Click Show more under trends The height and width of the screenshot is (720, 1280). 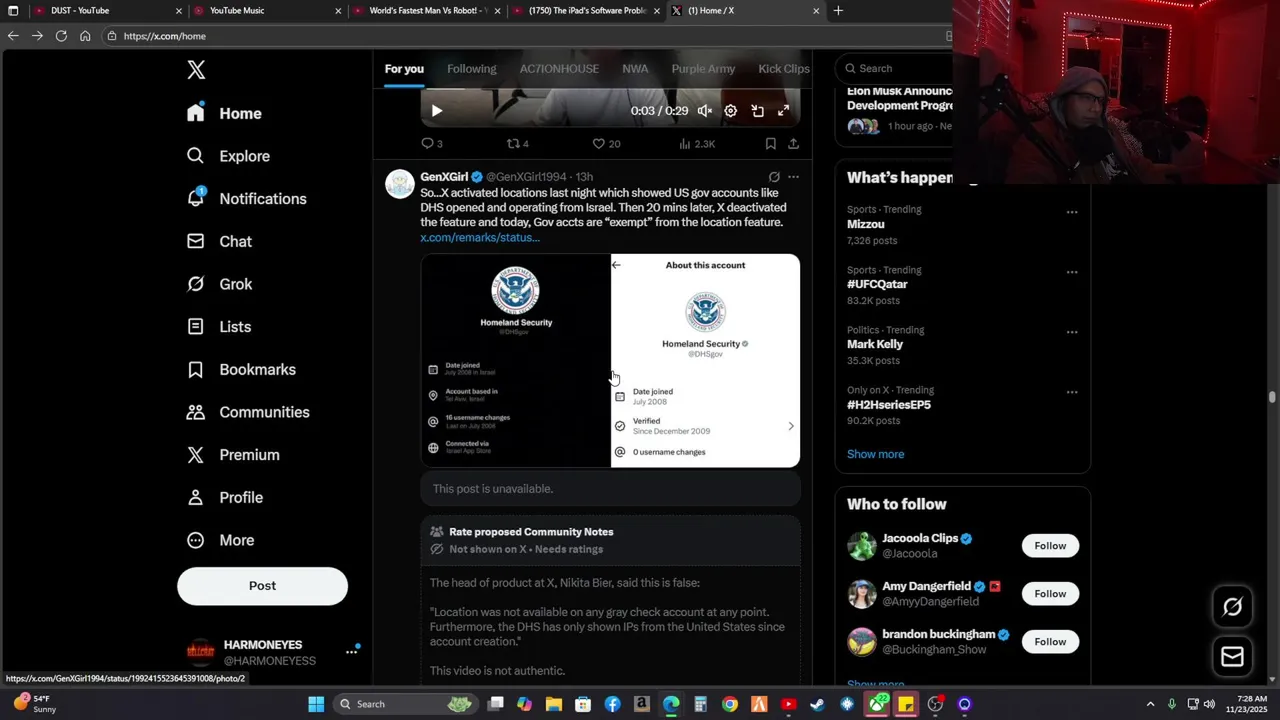(x=875, y=454)
